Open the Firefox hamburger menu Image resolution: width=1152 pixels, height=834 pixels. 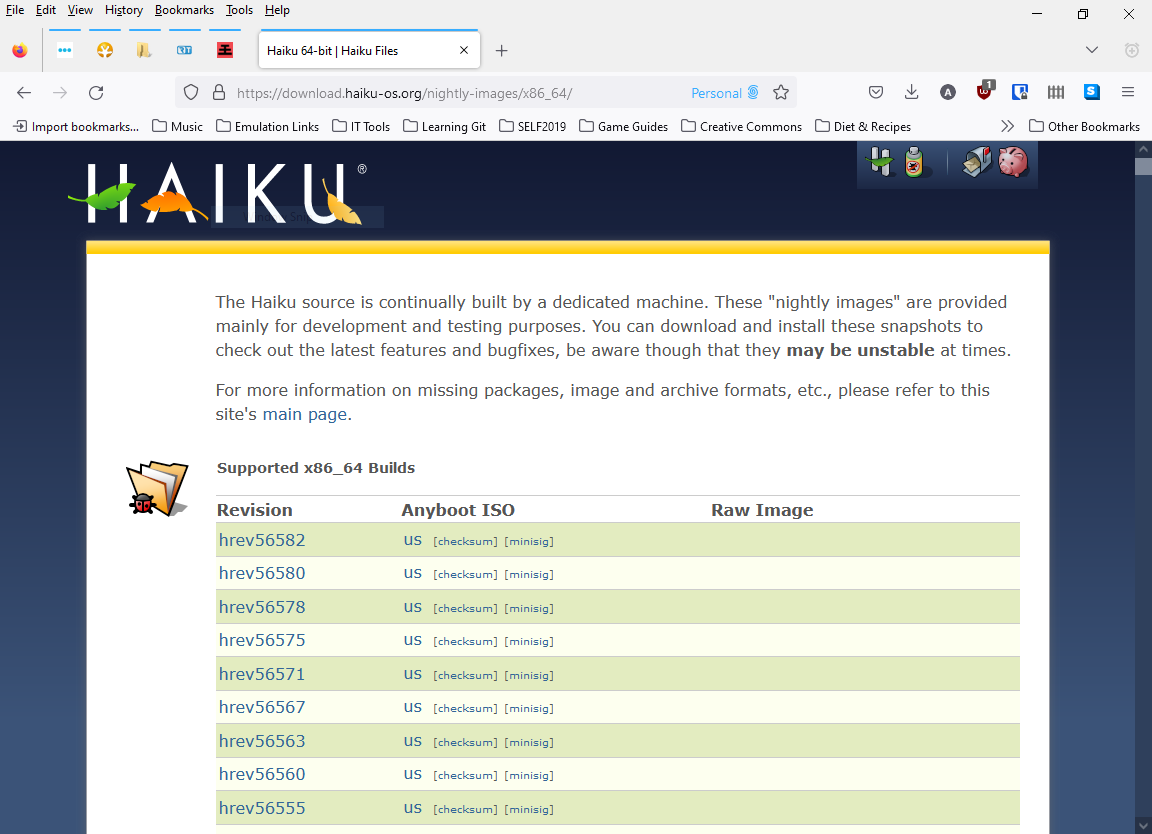[1128, 93]
